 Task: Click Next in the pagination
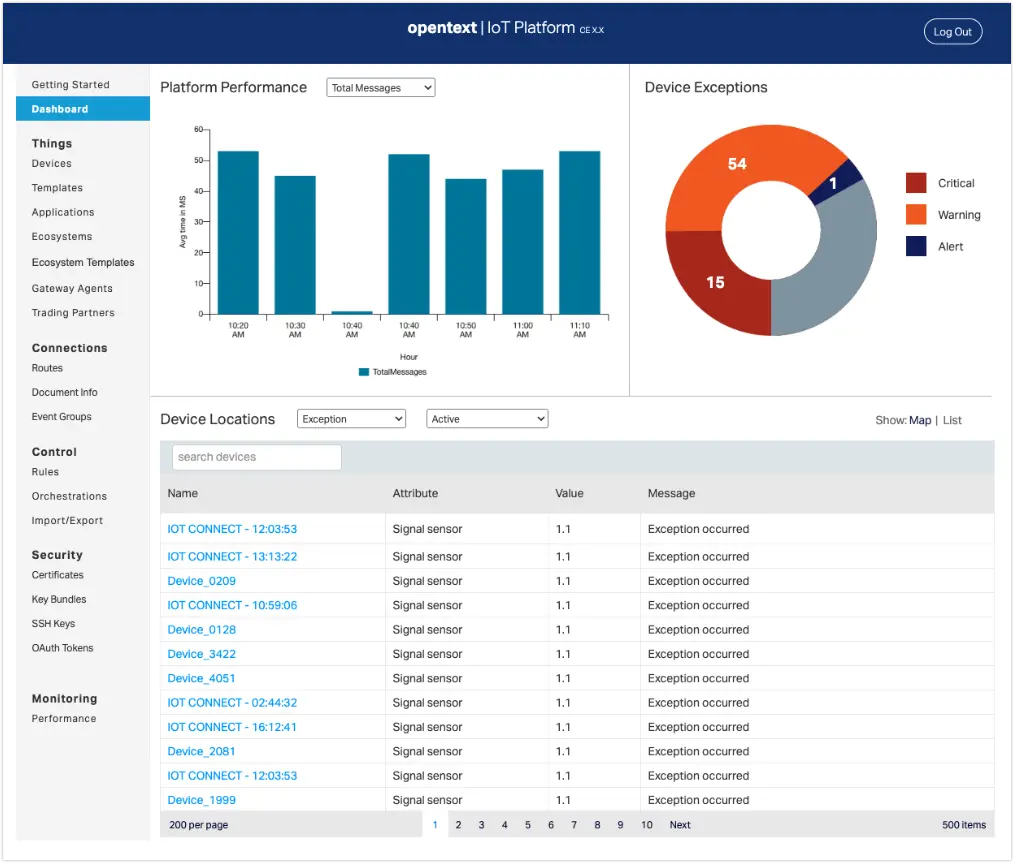point(680,825)
